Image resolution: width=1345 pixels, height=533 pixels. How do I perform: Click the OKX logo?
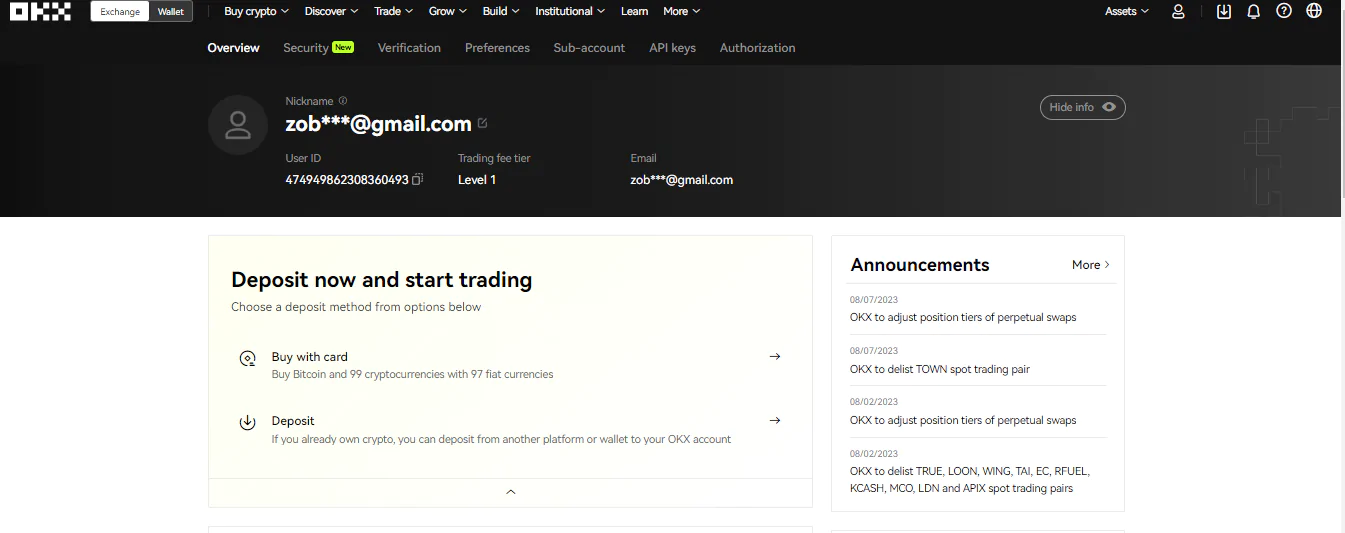click(40, 11)
